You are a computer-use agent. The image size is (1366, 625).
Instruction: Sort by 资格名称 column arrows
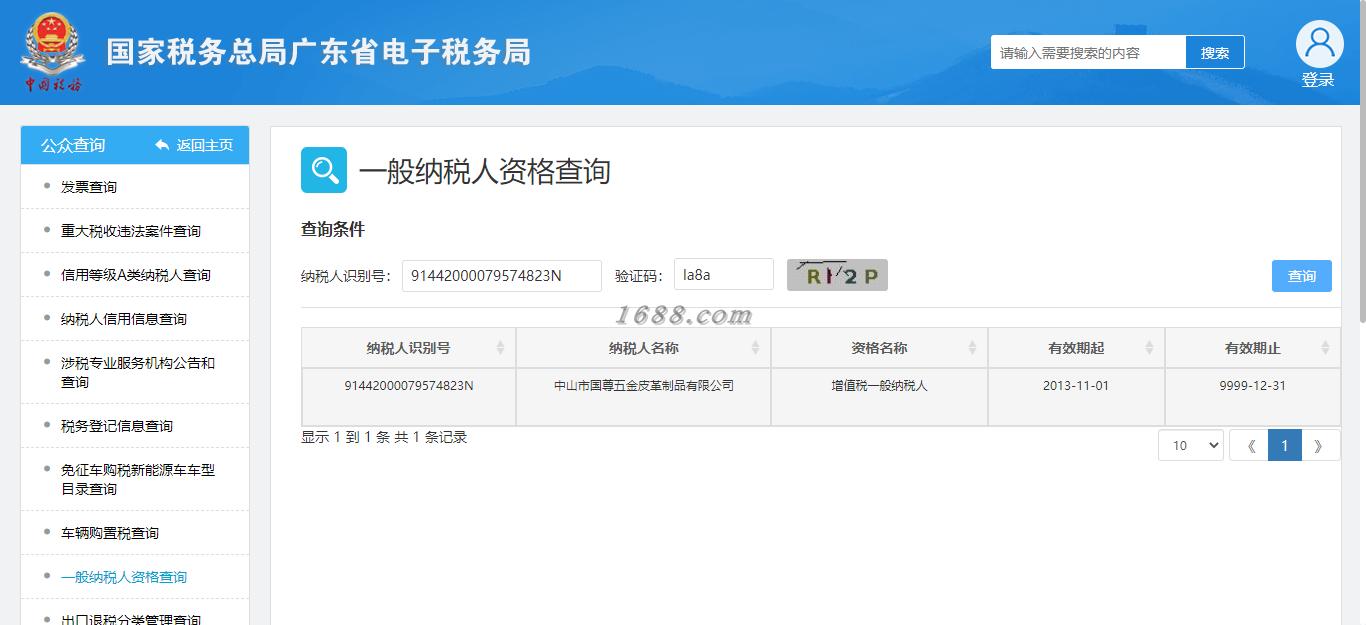point(972,348)
